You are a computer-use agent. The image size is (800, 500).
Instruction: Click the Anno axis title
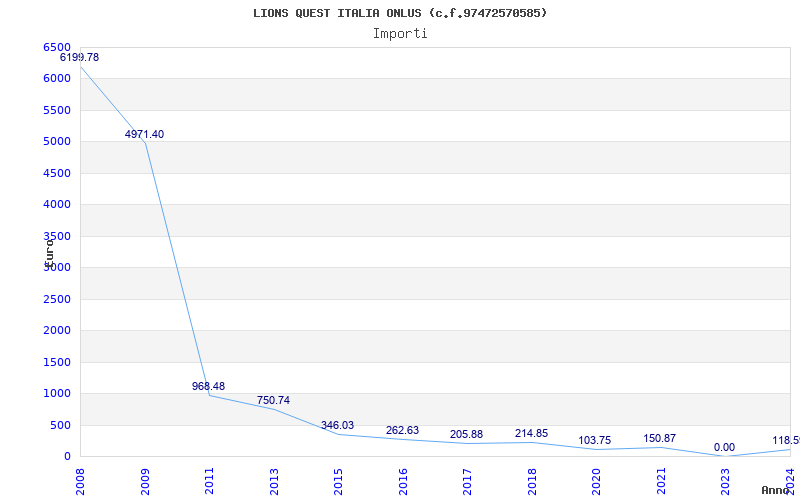click(x=774, y=490)
